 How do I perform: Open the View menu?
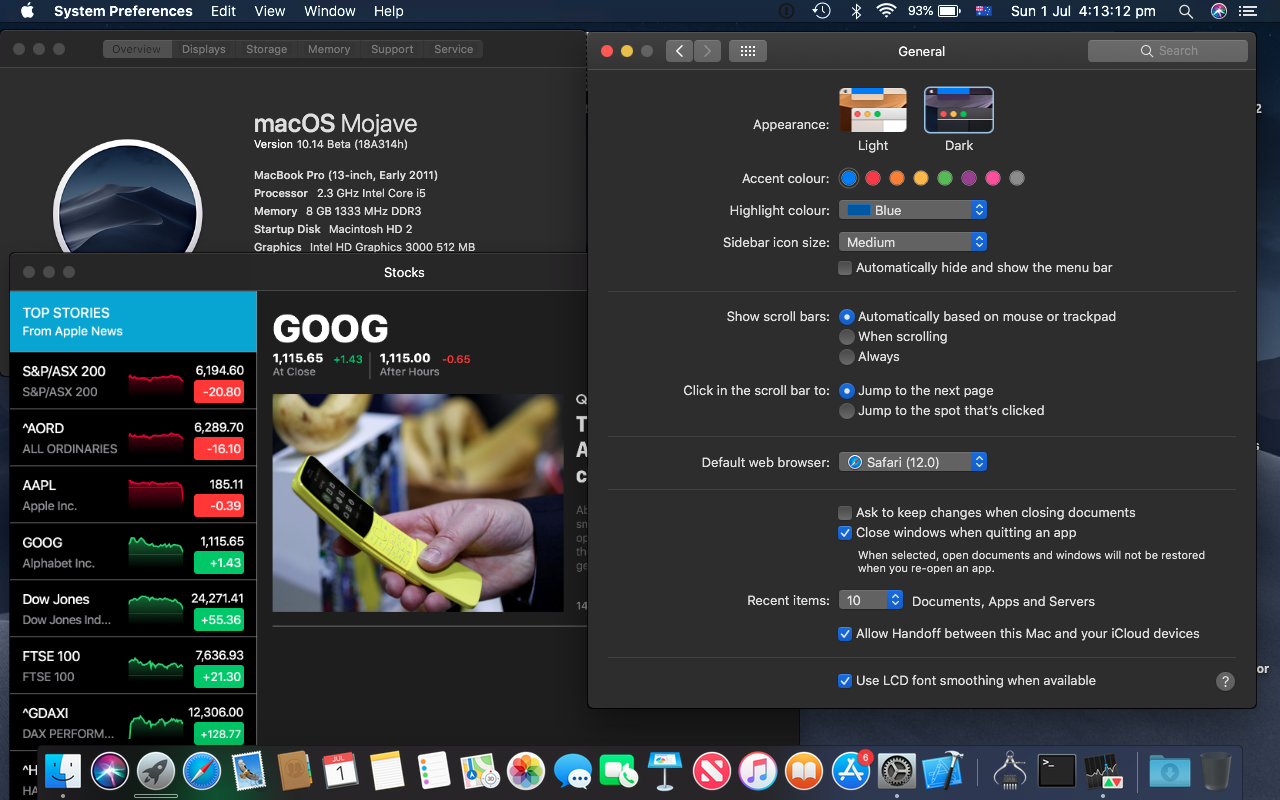pyautogui.click(x=270, y=11)
